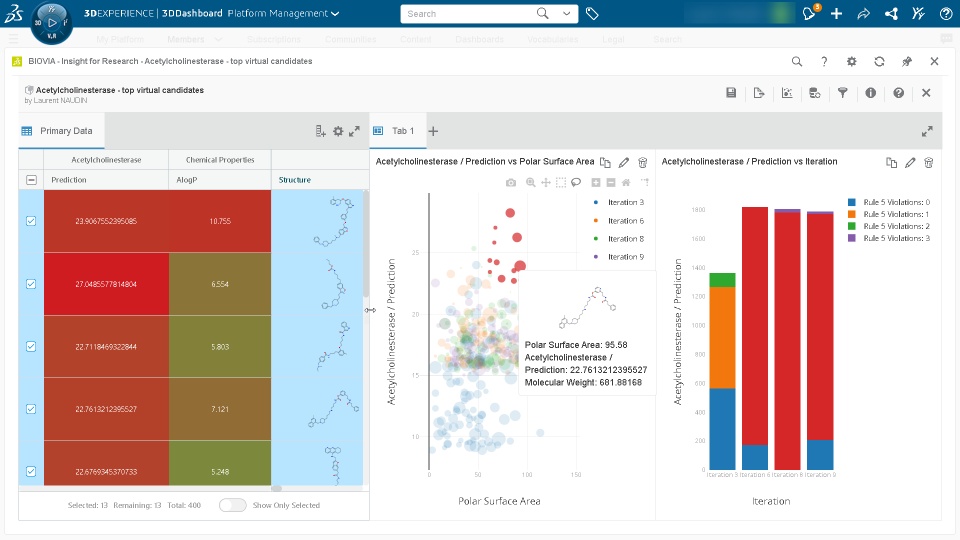
Task: Edit the Polar Surface Area chart
Action: [624, 162]
